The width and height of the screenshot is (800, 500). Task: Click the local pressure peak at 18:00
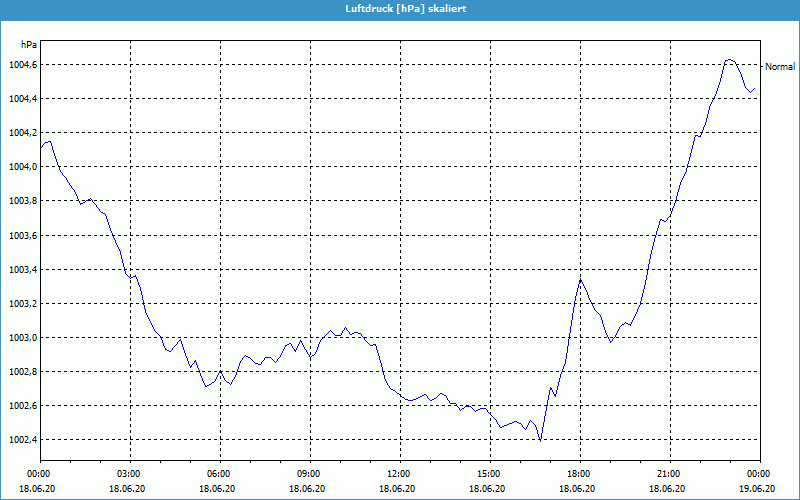[579, 280]
